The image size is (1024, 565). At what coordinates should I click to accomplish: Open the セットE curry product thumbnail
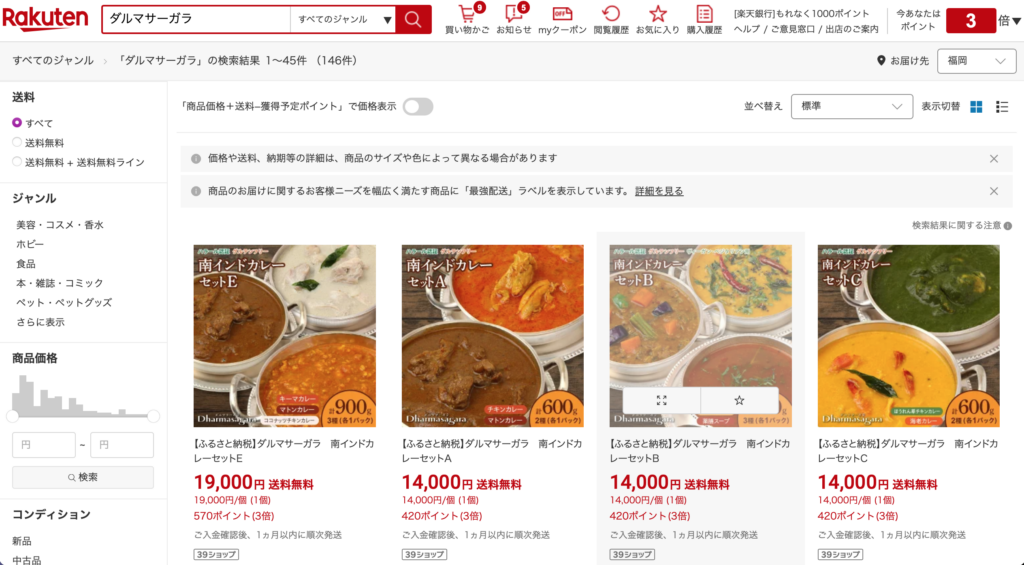[285, 336]
